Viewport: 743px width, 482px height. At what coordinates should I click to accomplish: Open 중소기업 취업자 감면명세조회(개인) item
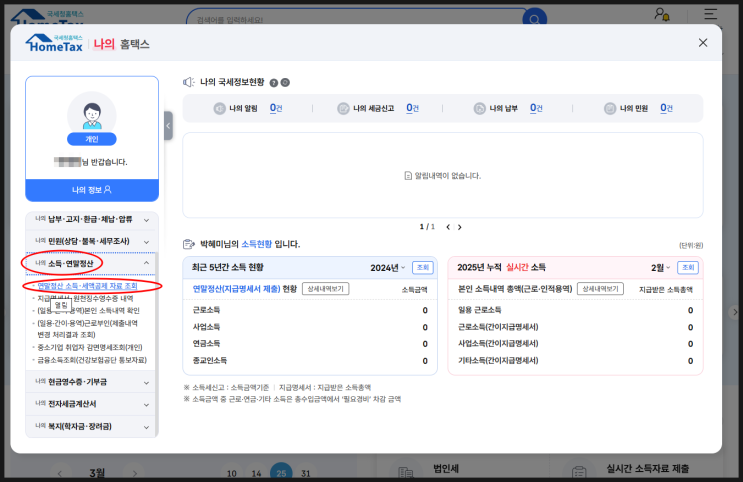pyautogui.click(x=90, y=347)
